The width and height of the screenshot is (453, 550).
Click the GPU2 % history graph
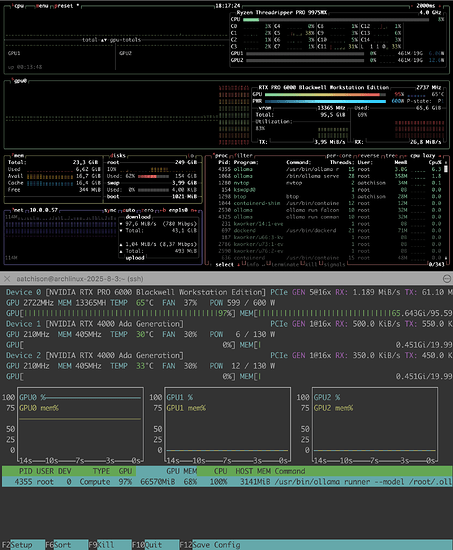(375, 425)
